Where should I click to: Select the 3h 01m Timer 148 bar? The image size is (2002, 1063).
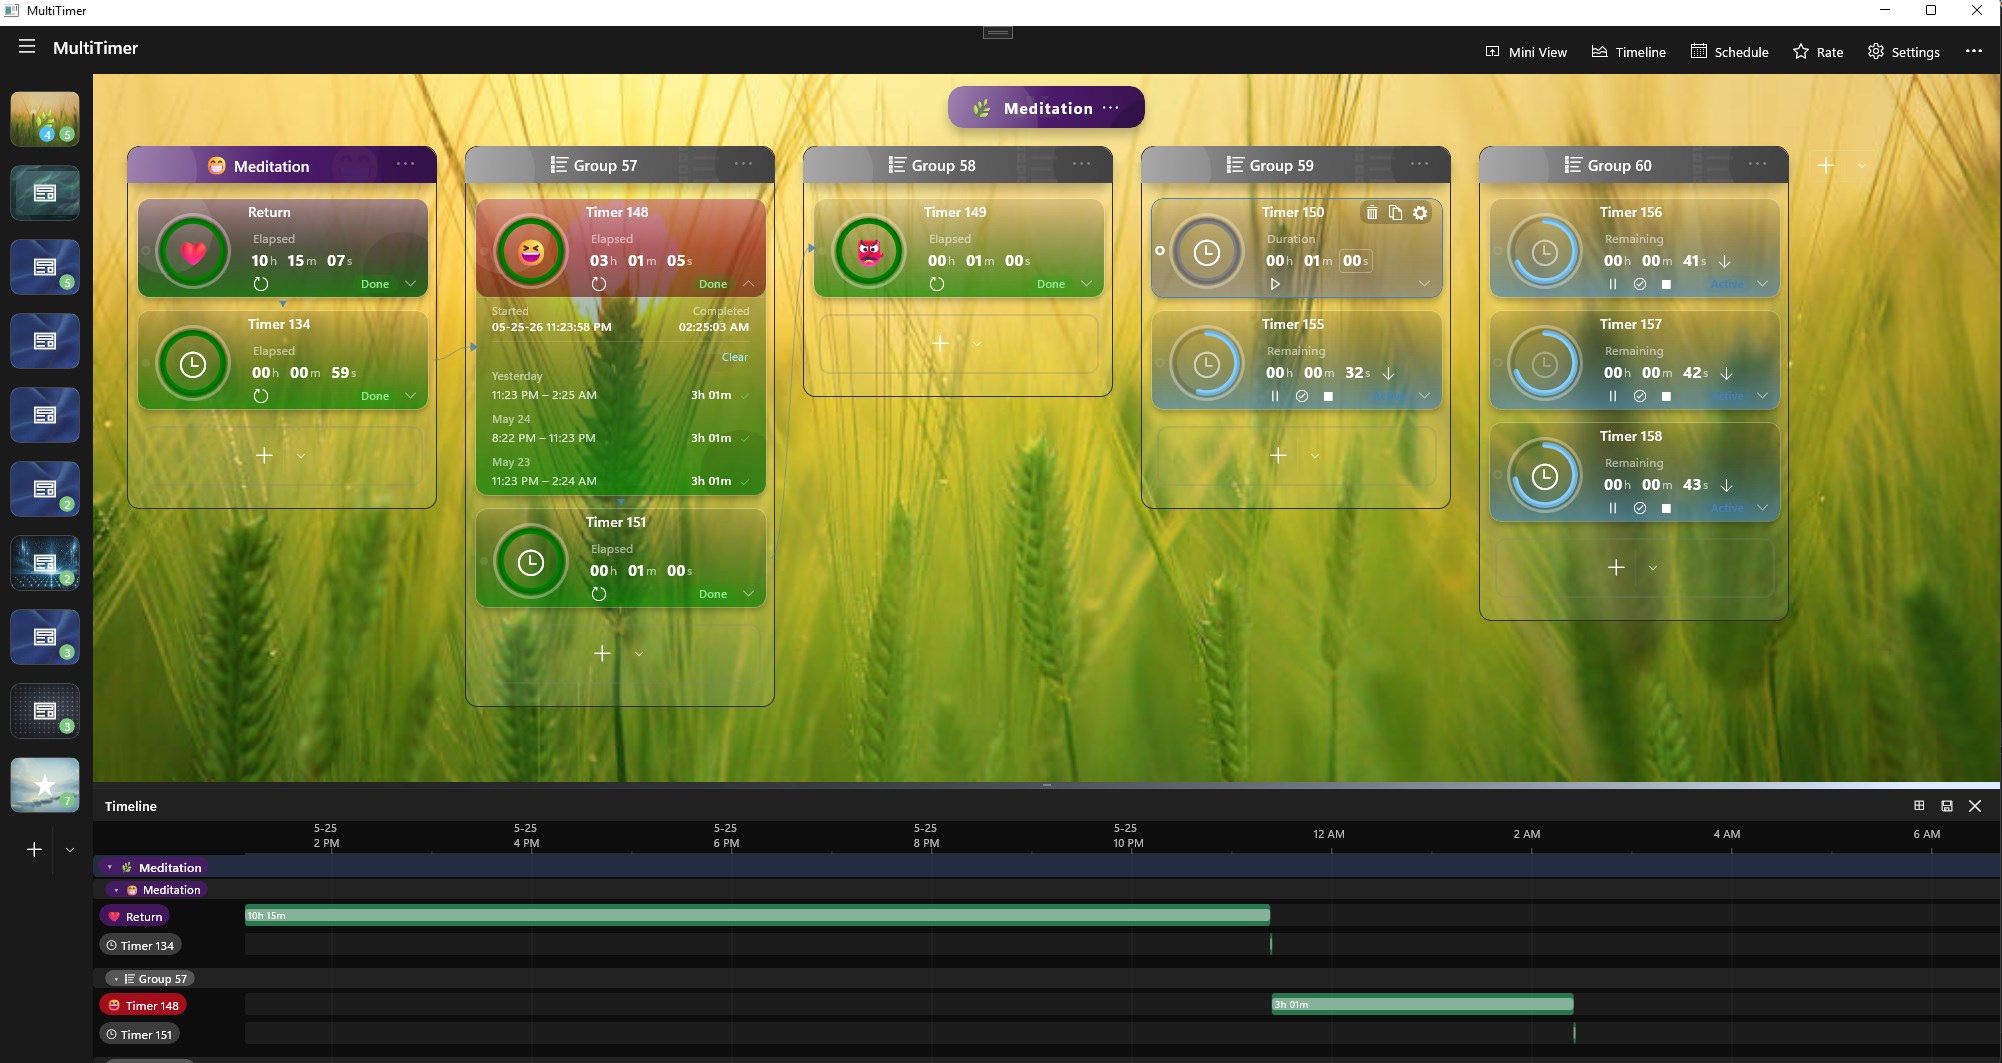pos(1422,1004)
